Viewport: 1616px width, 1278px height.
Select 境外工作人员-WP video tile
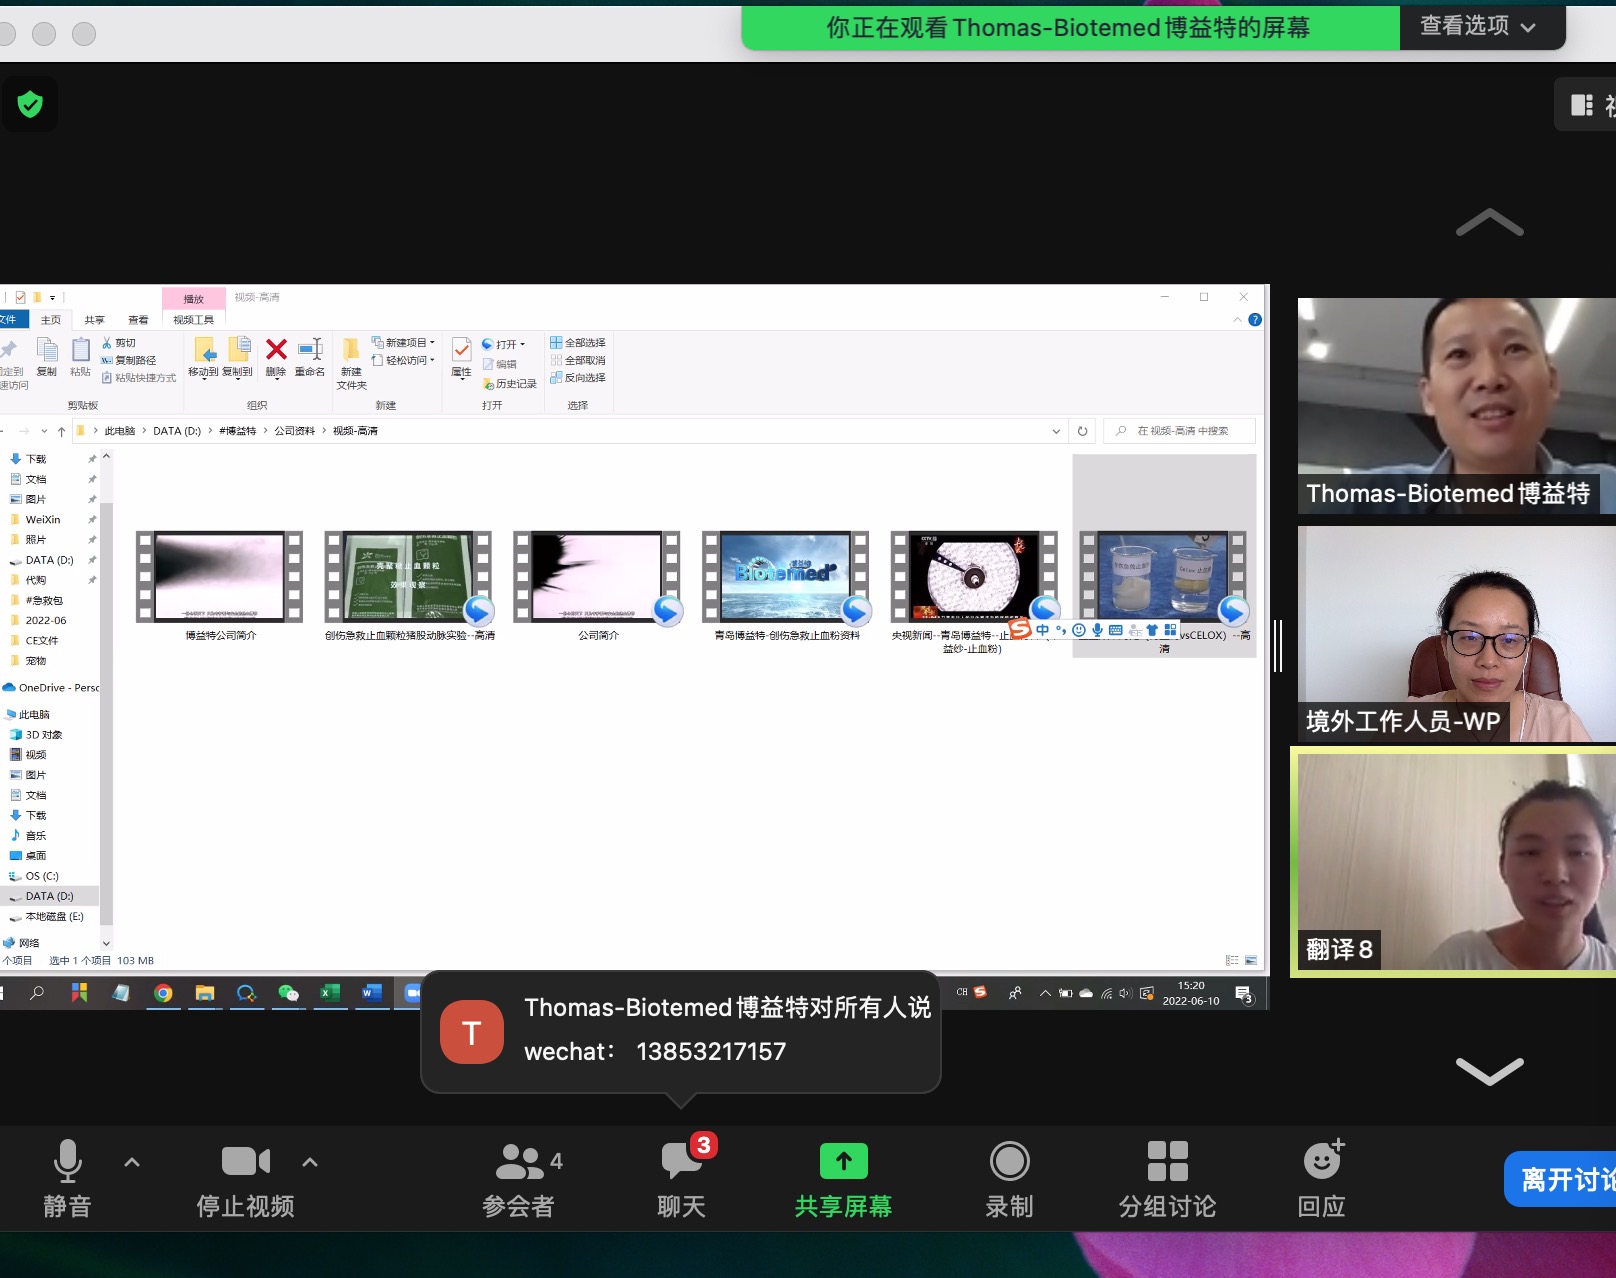[x=1457, y=634]
